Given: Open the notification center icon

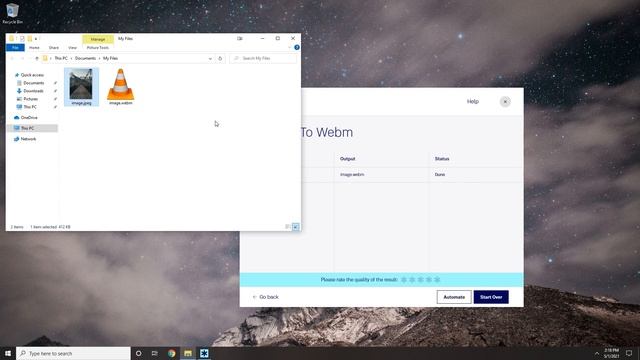Looking at the screenshot, I should click(629, 353).
